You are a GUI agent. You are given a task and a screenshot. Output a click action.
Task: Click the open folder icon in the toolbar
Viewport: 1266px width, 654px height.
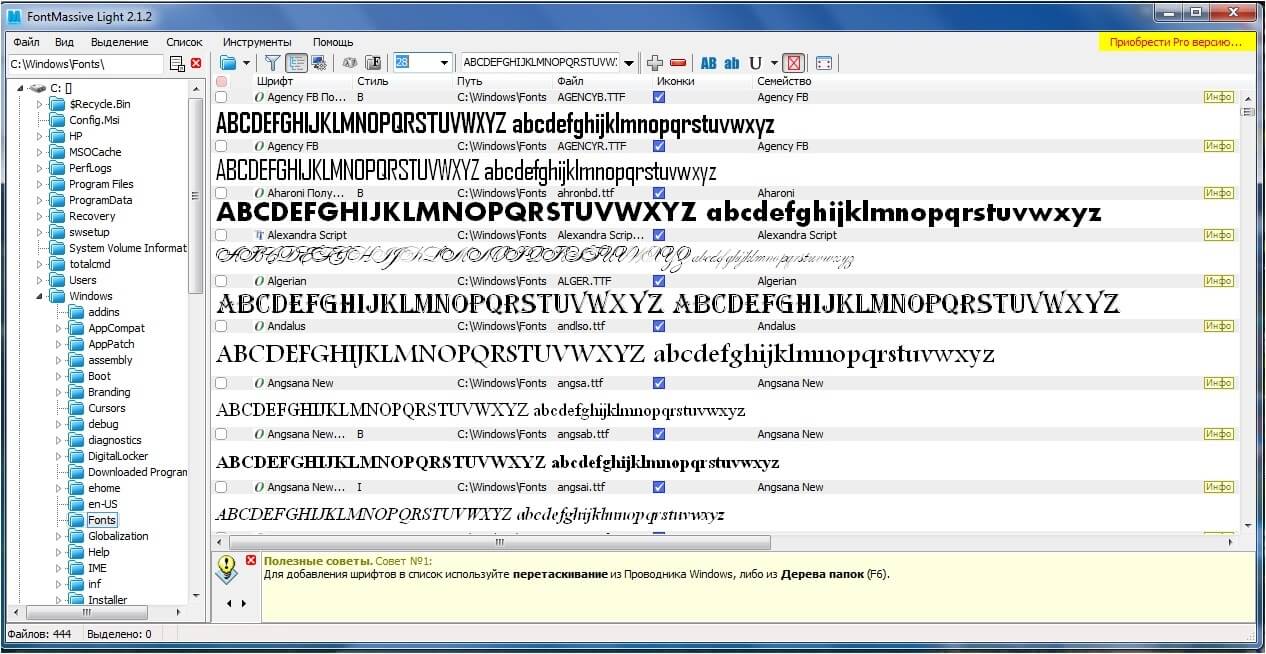228,63
